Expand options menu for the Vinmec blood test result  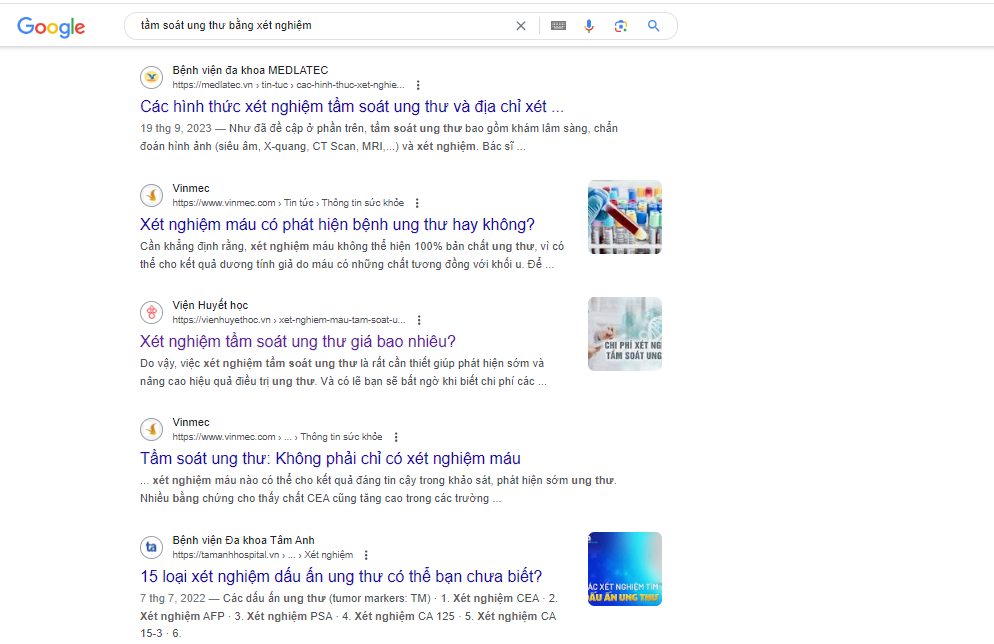pos(418,202)
